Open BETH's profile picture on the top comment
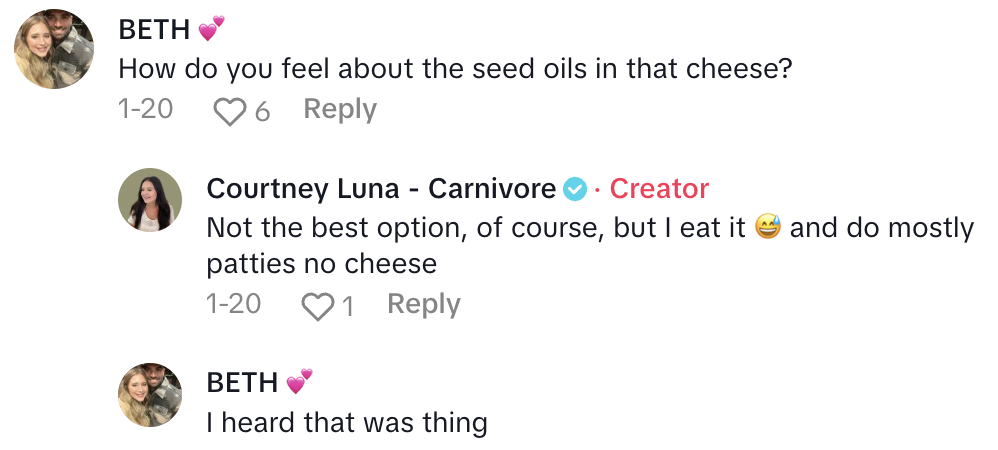Viewport: 998px width, 450px height. point(54,50)
